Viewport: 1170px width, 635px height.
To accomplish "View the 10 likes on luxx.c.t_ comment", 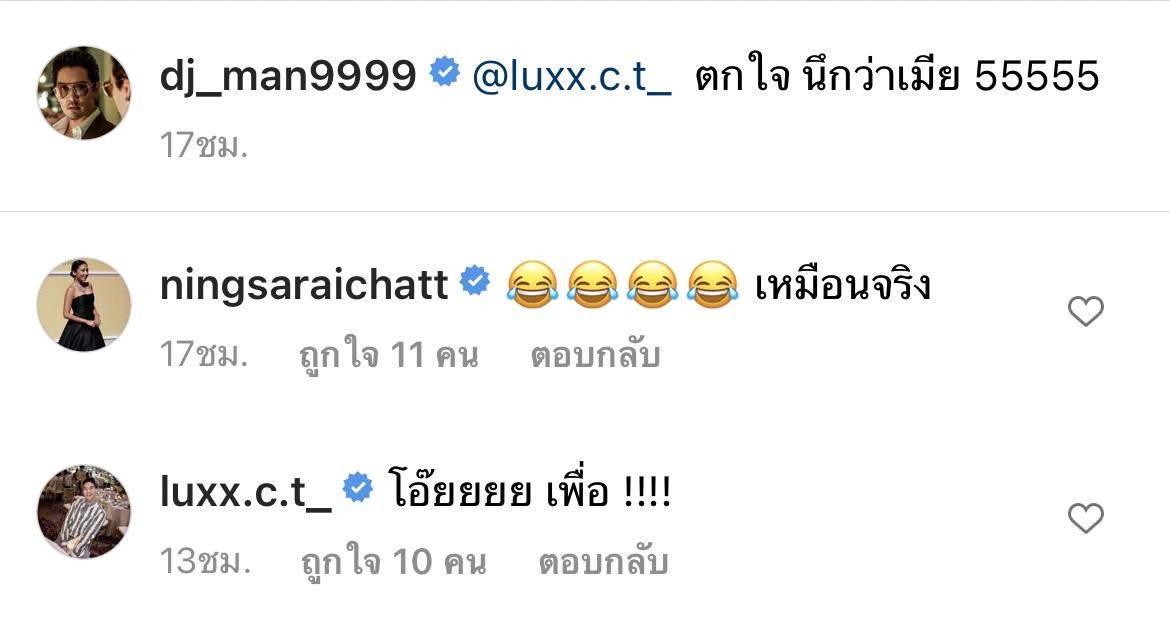I will 394,562.
